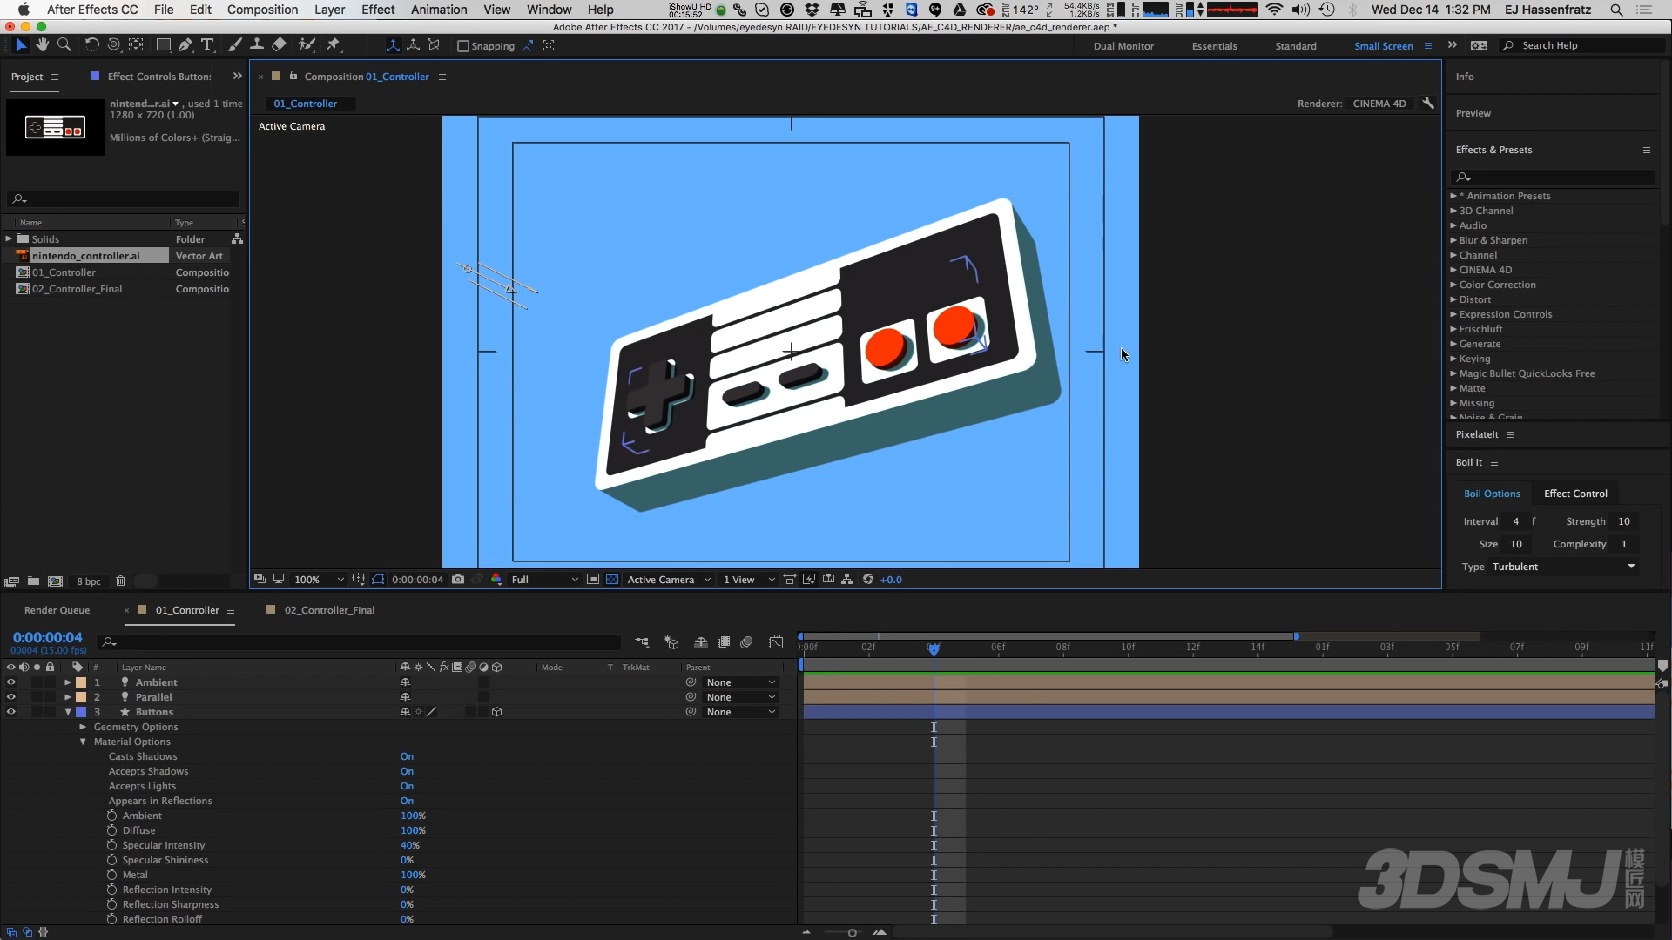This screenshot has height=940, width=1672.
Task: Hide the Ambient light layer
Action: pyautogui.click(x=11, y=683)
